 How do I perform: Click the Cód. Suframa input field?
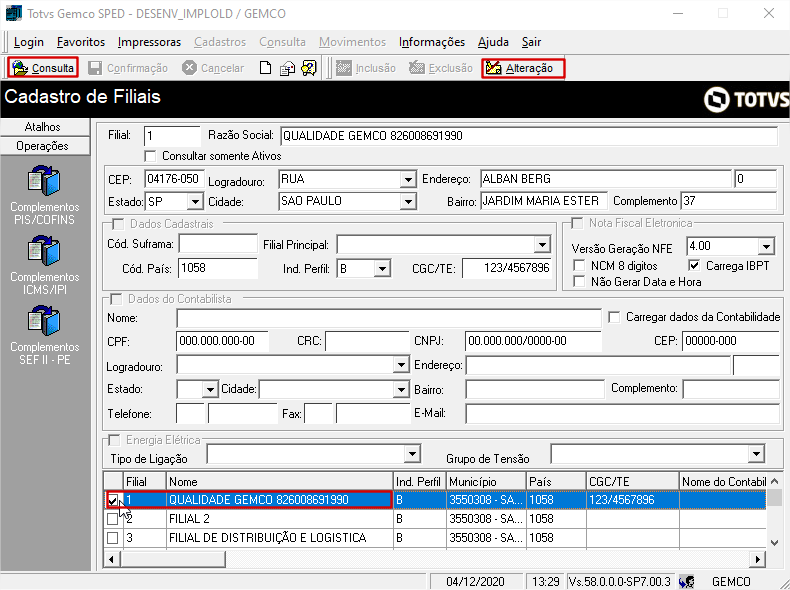point(218,244)
